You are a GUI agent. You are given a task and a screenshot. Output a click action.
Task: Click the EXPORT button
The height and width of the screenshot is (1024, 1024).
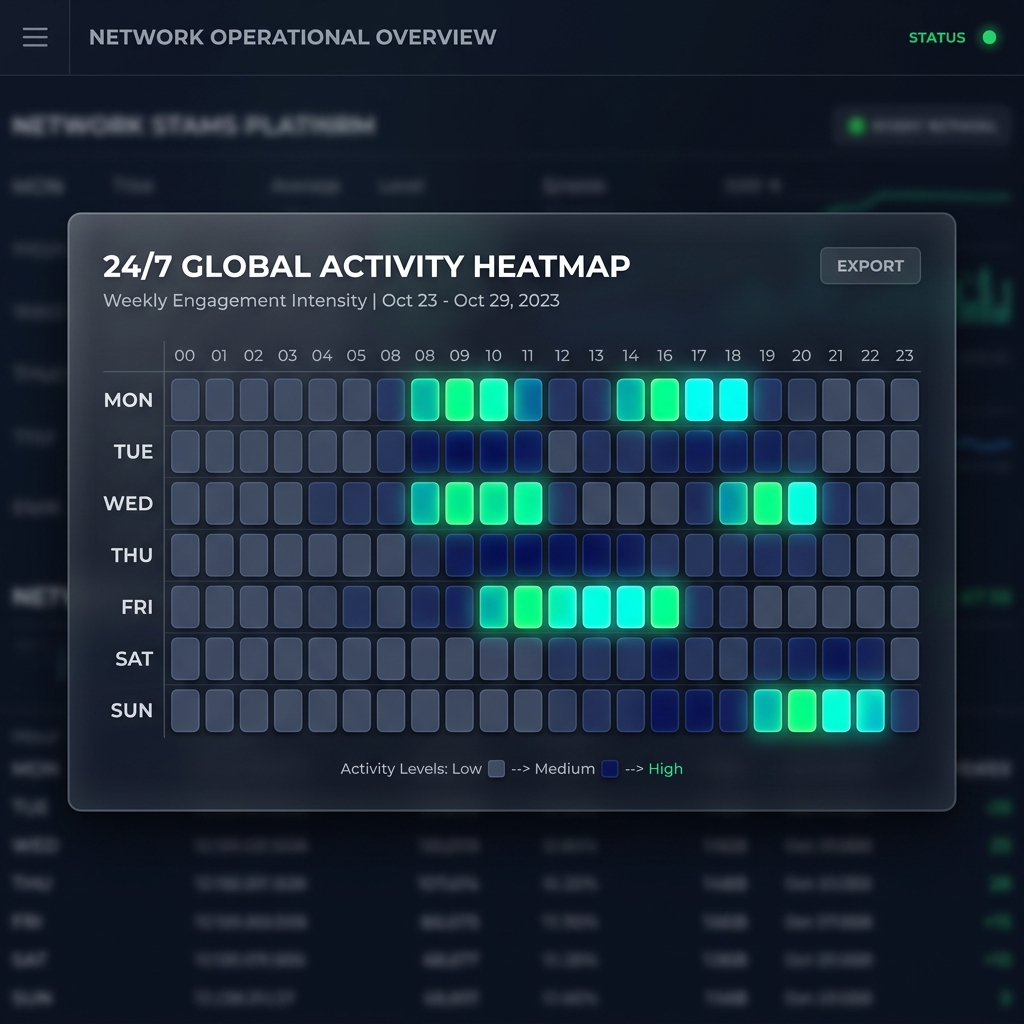coord(869,266)
